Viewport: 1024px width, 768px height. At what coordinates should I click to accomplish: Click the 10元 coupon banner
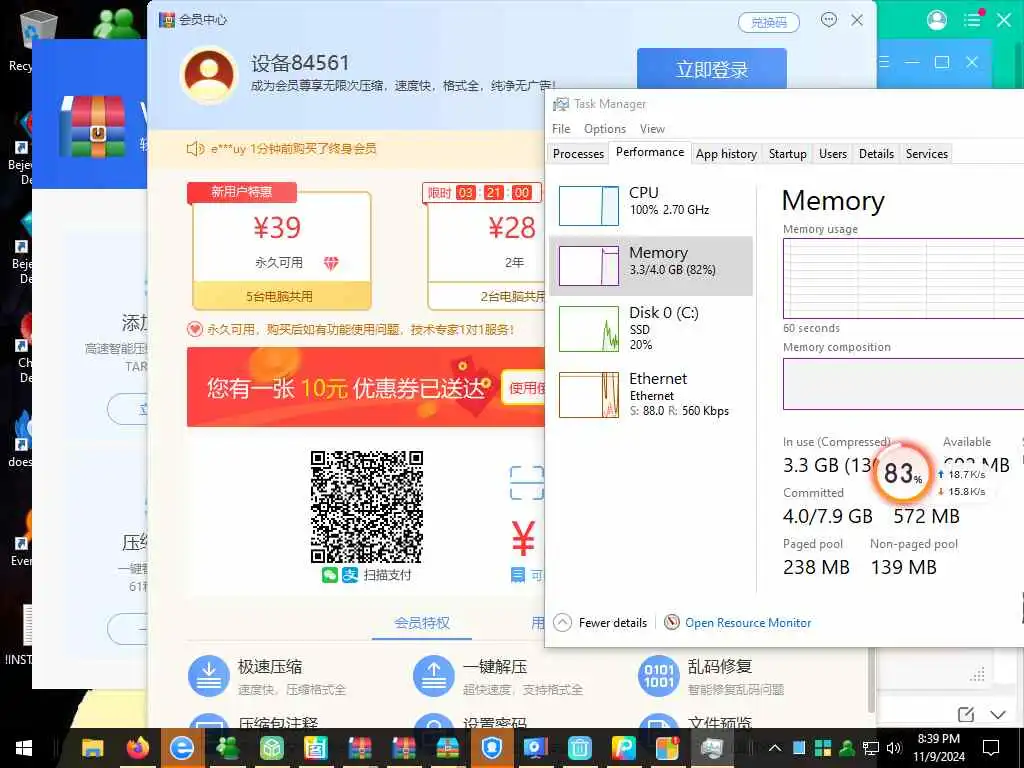point(366,387)
